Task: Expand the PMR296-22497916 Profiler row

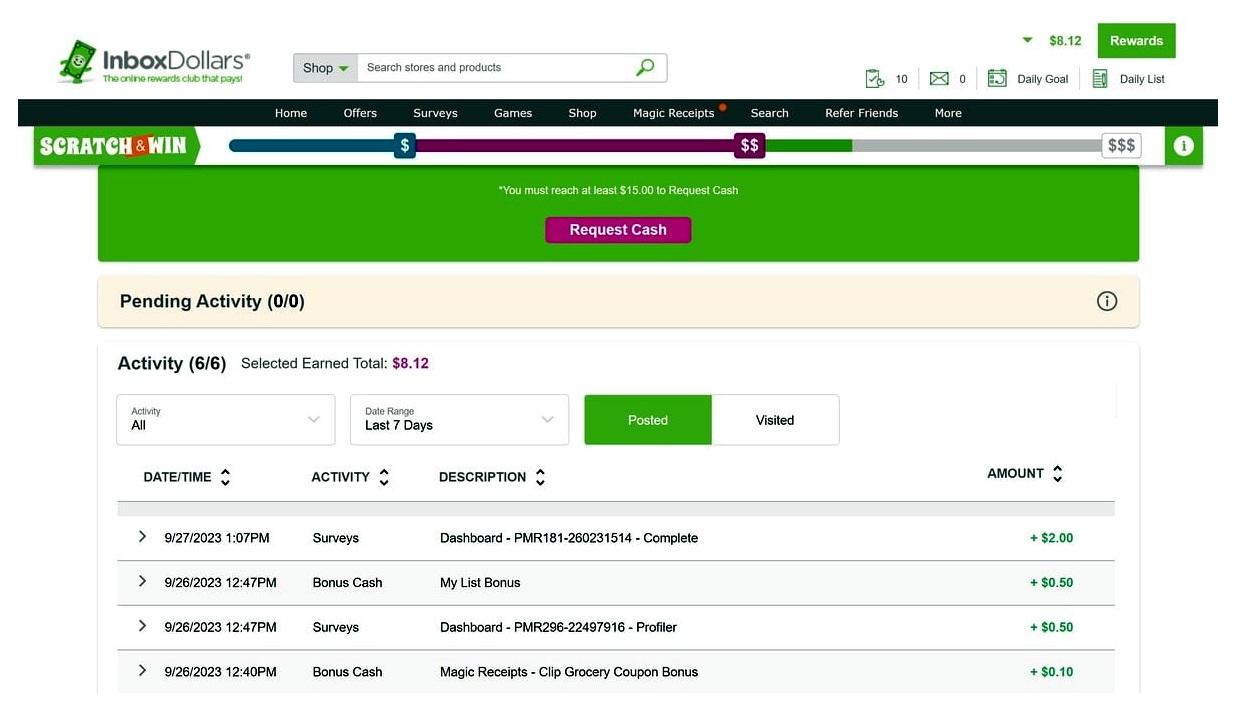Action: click(142, 626)
